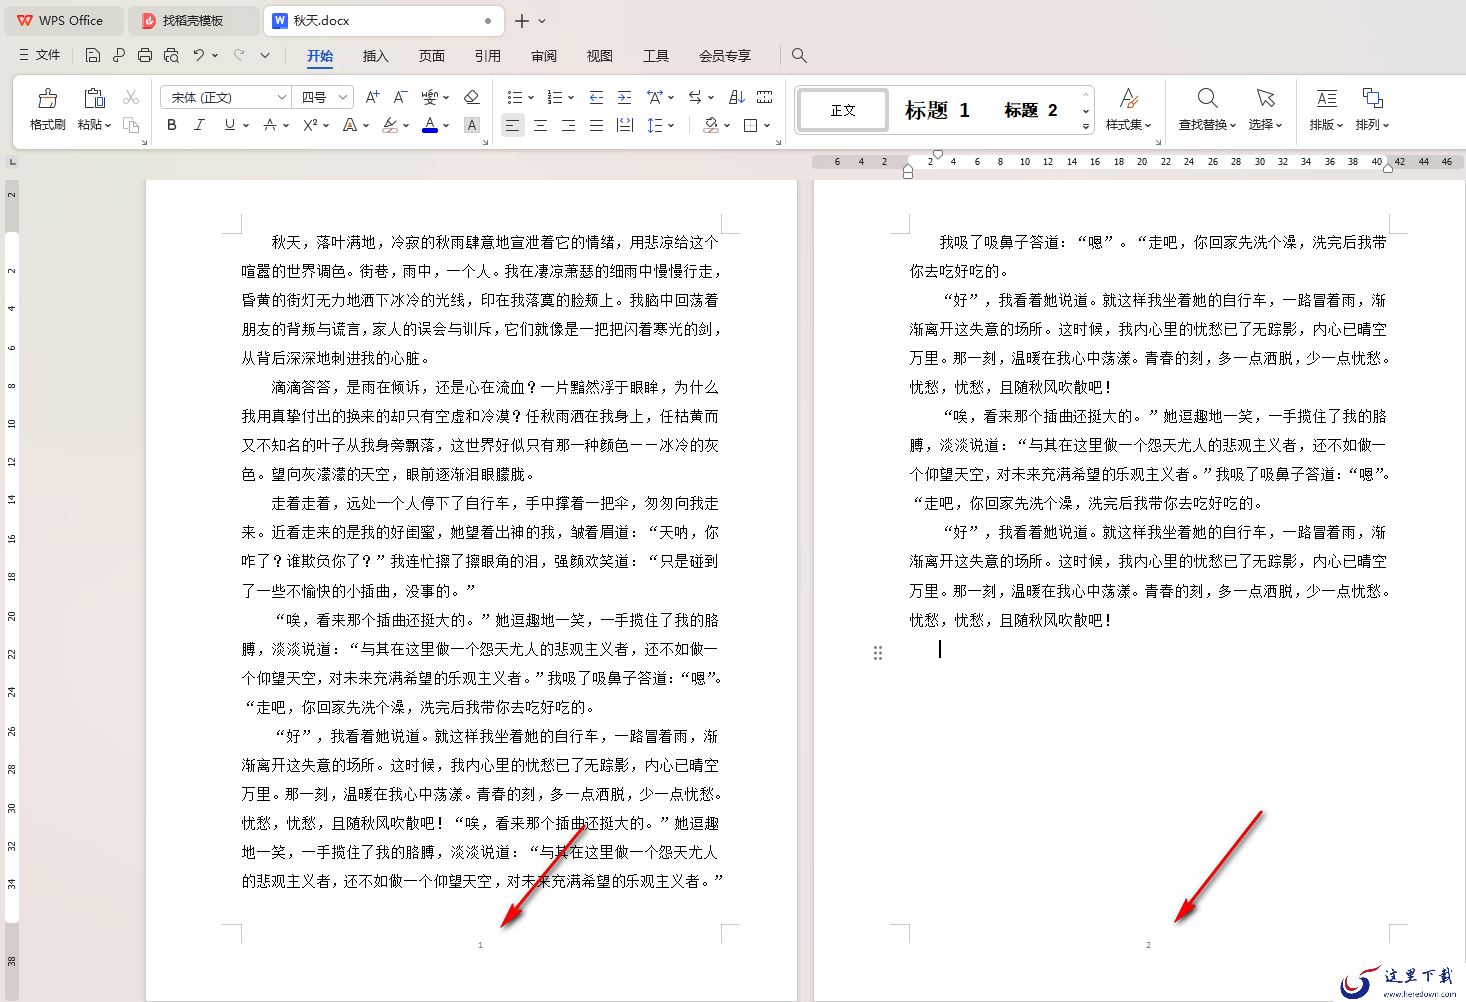Click the Copy icon below Cut
Screen dimensions: 1466x1002
[131, 125]
